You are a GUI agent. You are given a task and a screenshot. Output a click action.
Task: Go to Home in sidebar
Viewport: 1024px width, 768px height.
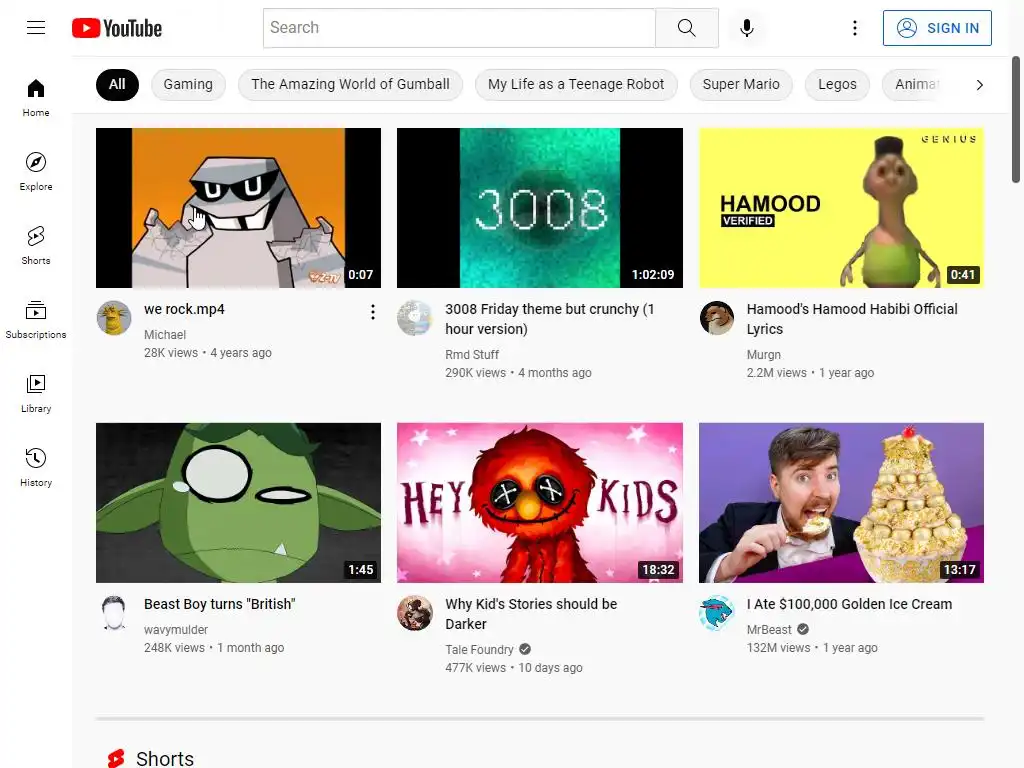click(x=36, y=98)
